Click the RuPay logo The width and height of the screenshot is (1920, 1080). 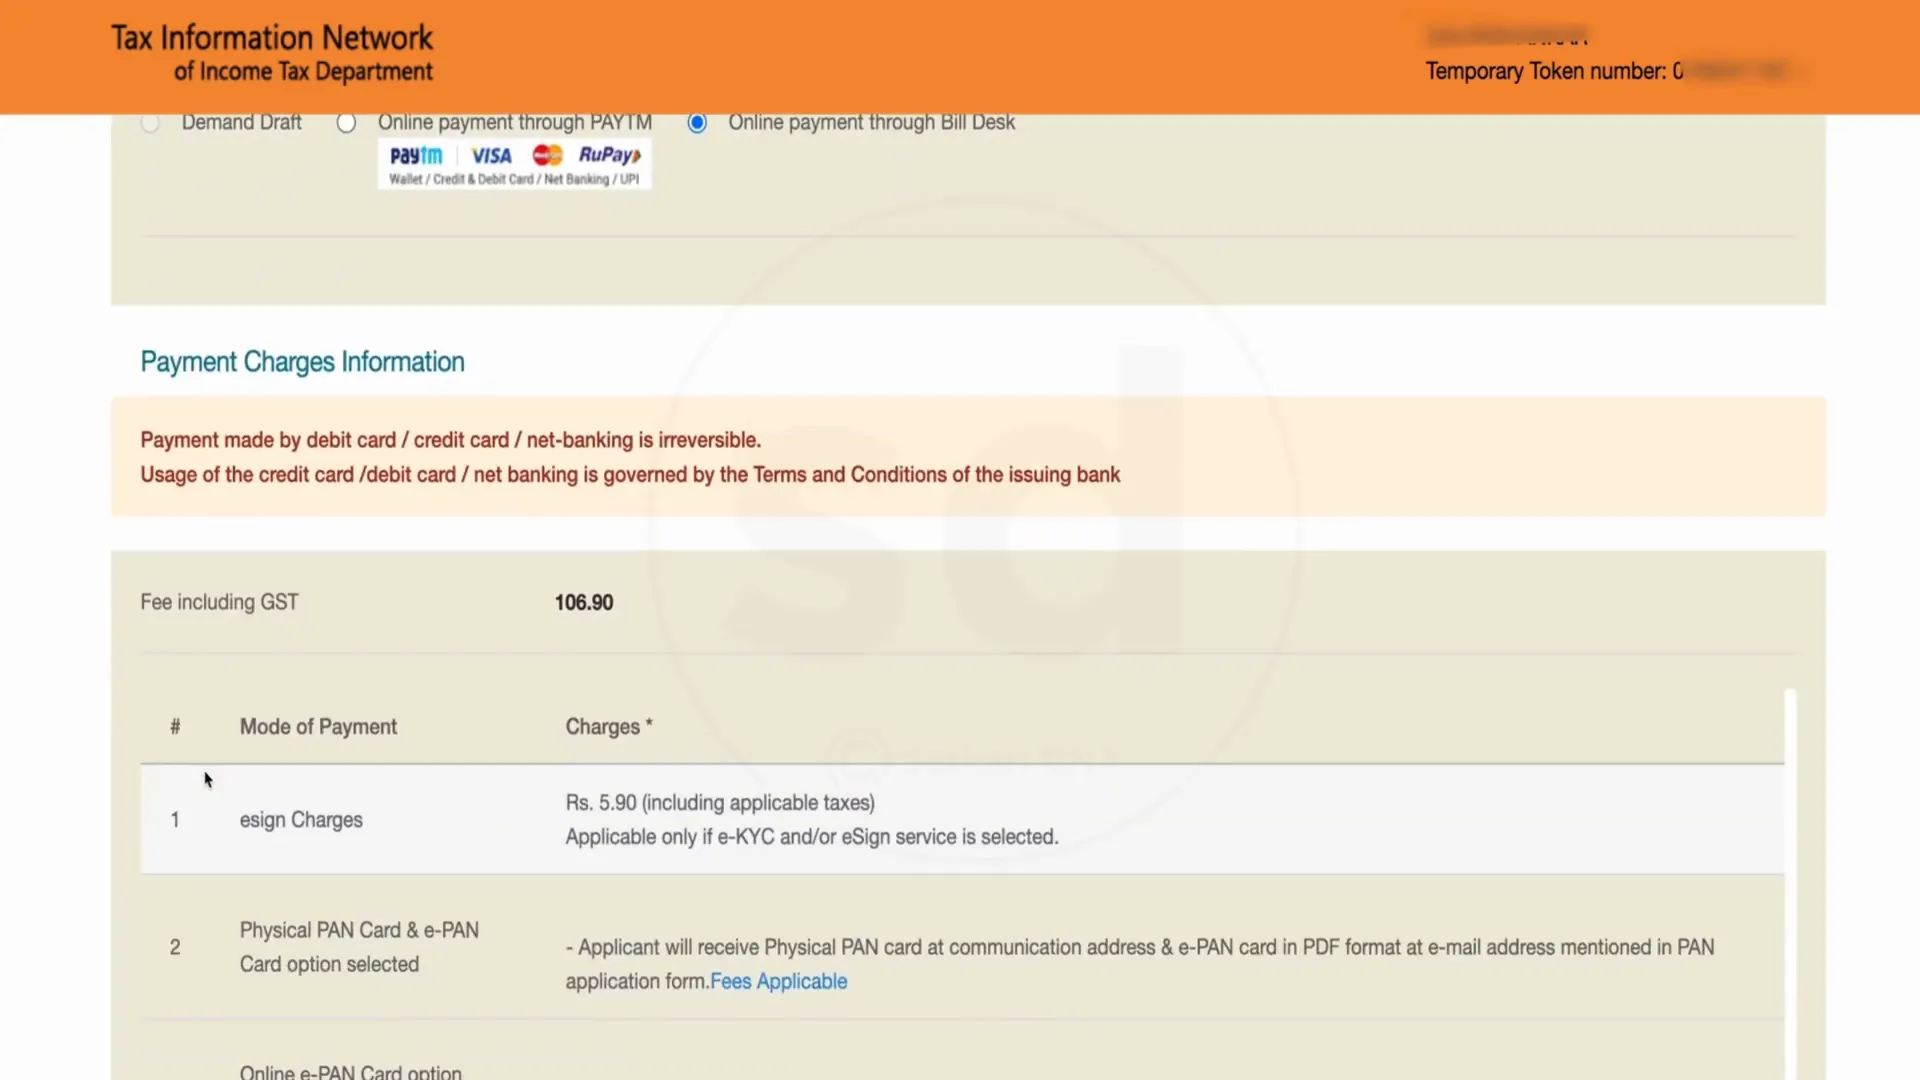pyautogui.click(x=610, y=155)
